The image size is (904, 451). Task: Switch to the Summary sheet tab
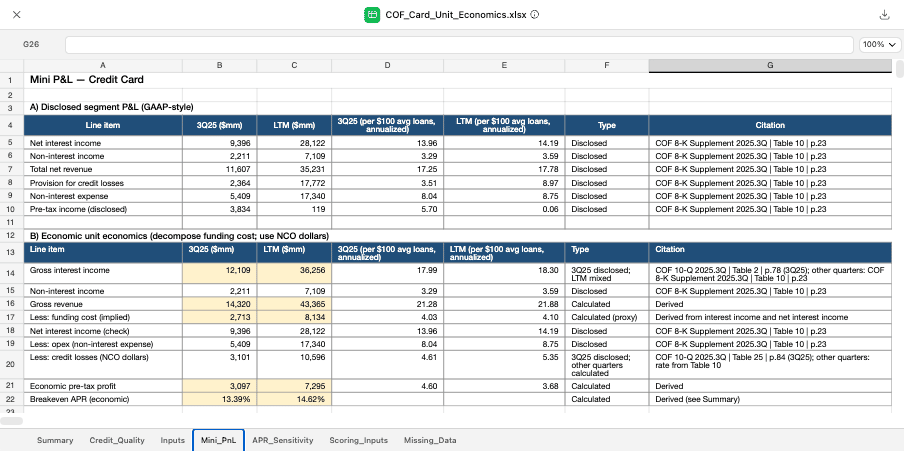[x=55, y=440]
